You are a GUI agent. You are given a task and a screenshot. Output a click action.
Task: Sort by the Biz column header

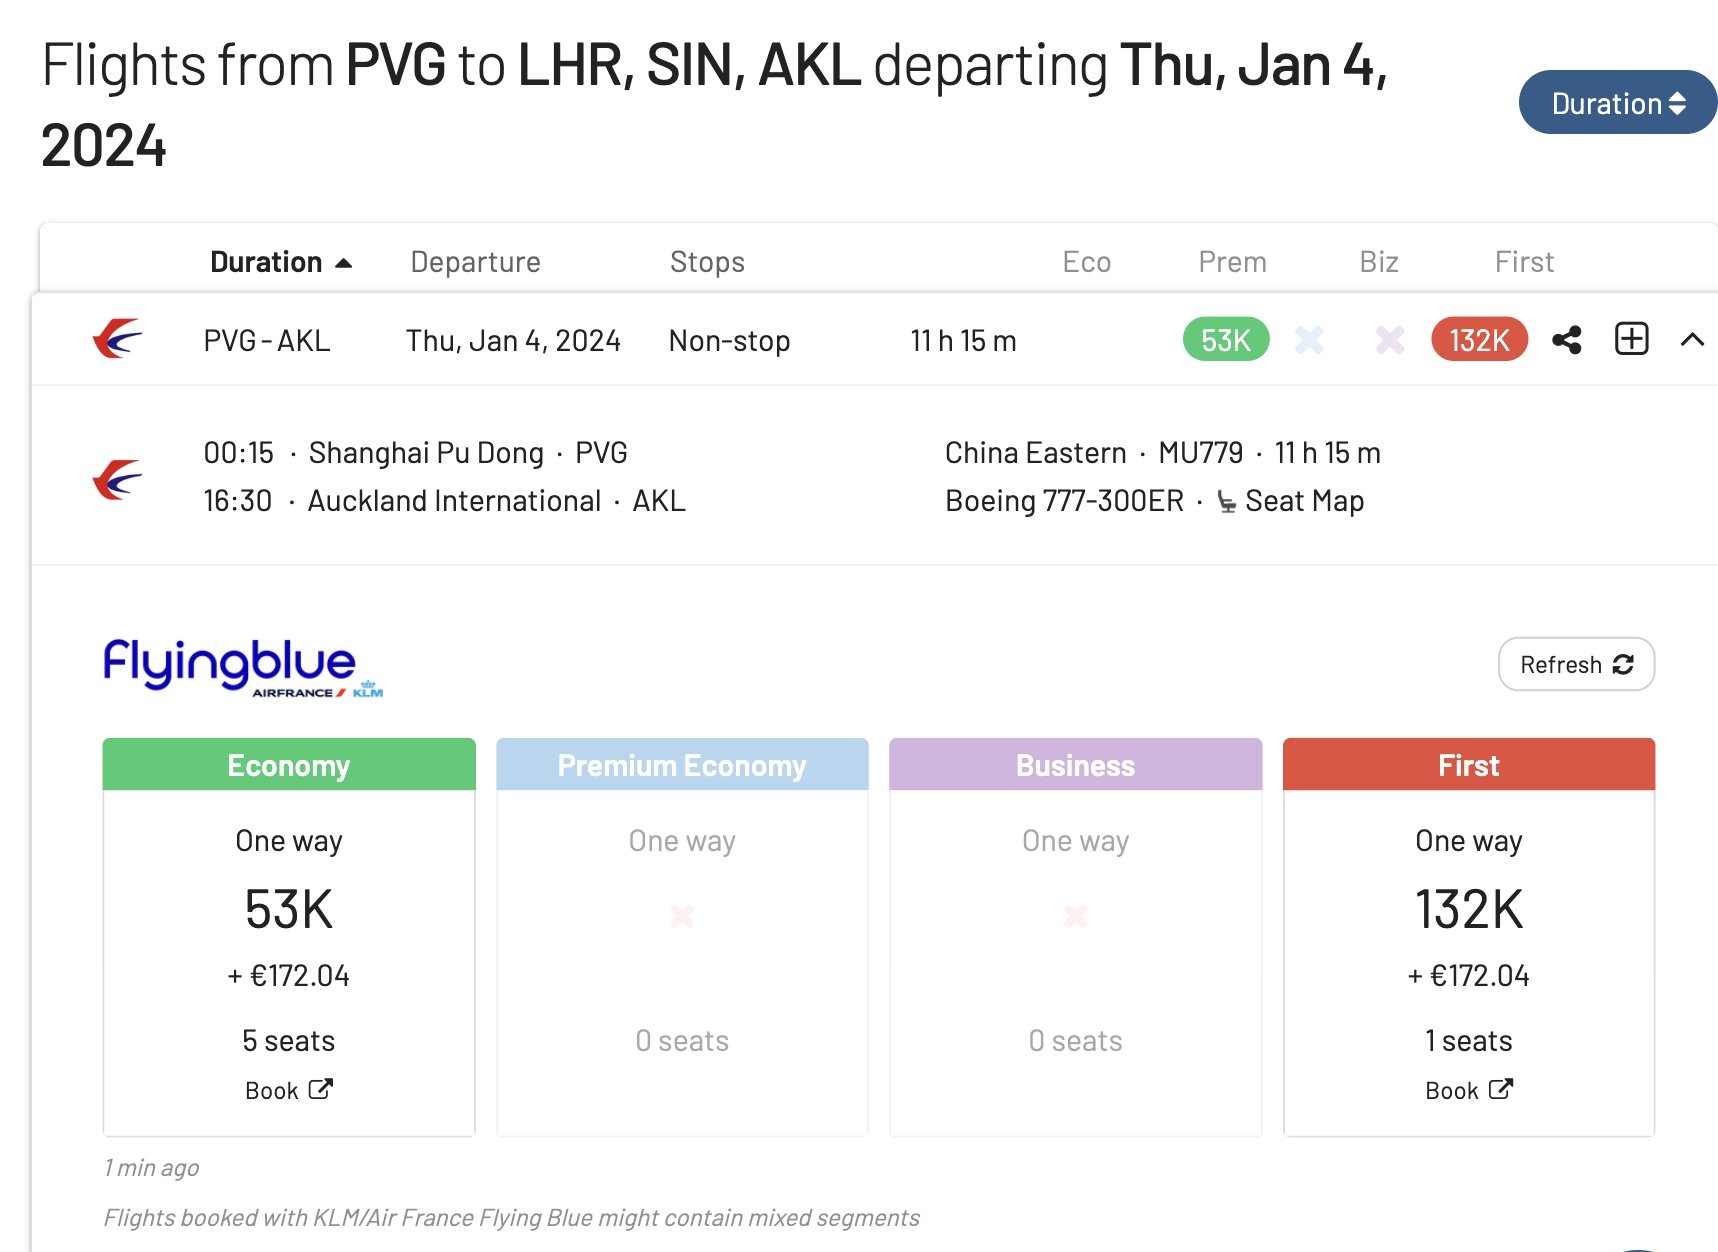click(1378, 262)
